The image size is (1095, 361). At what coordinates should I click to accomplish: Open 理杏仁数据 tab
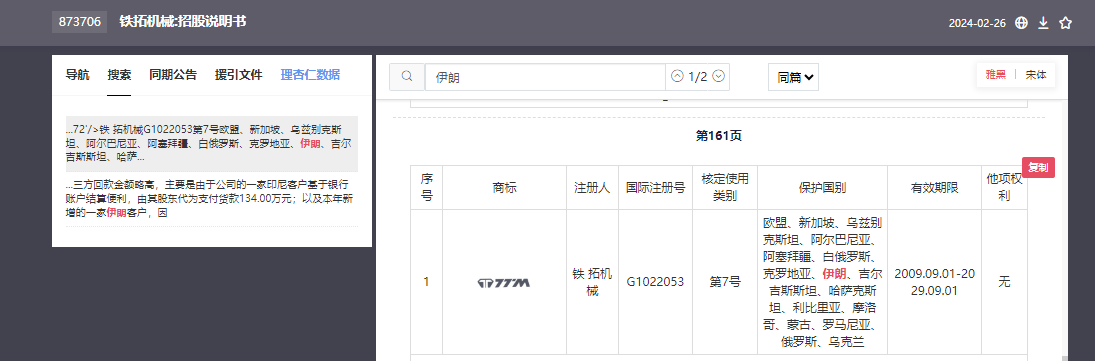click(x=310, y=75)
